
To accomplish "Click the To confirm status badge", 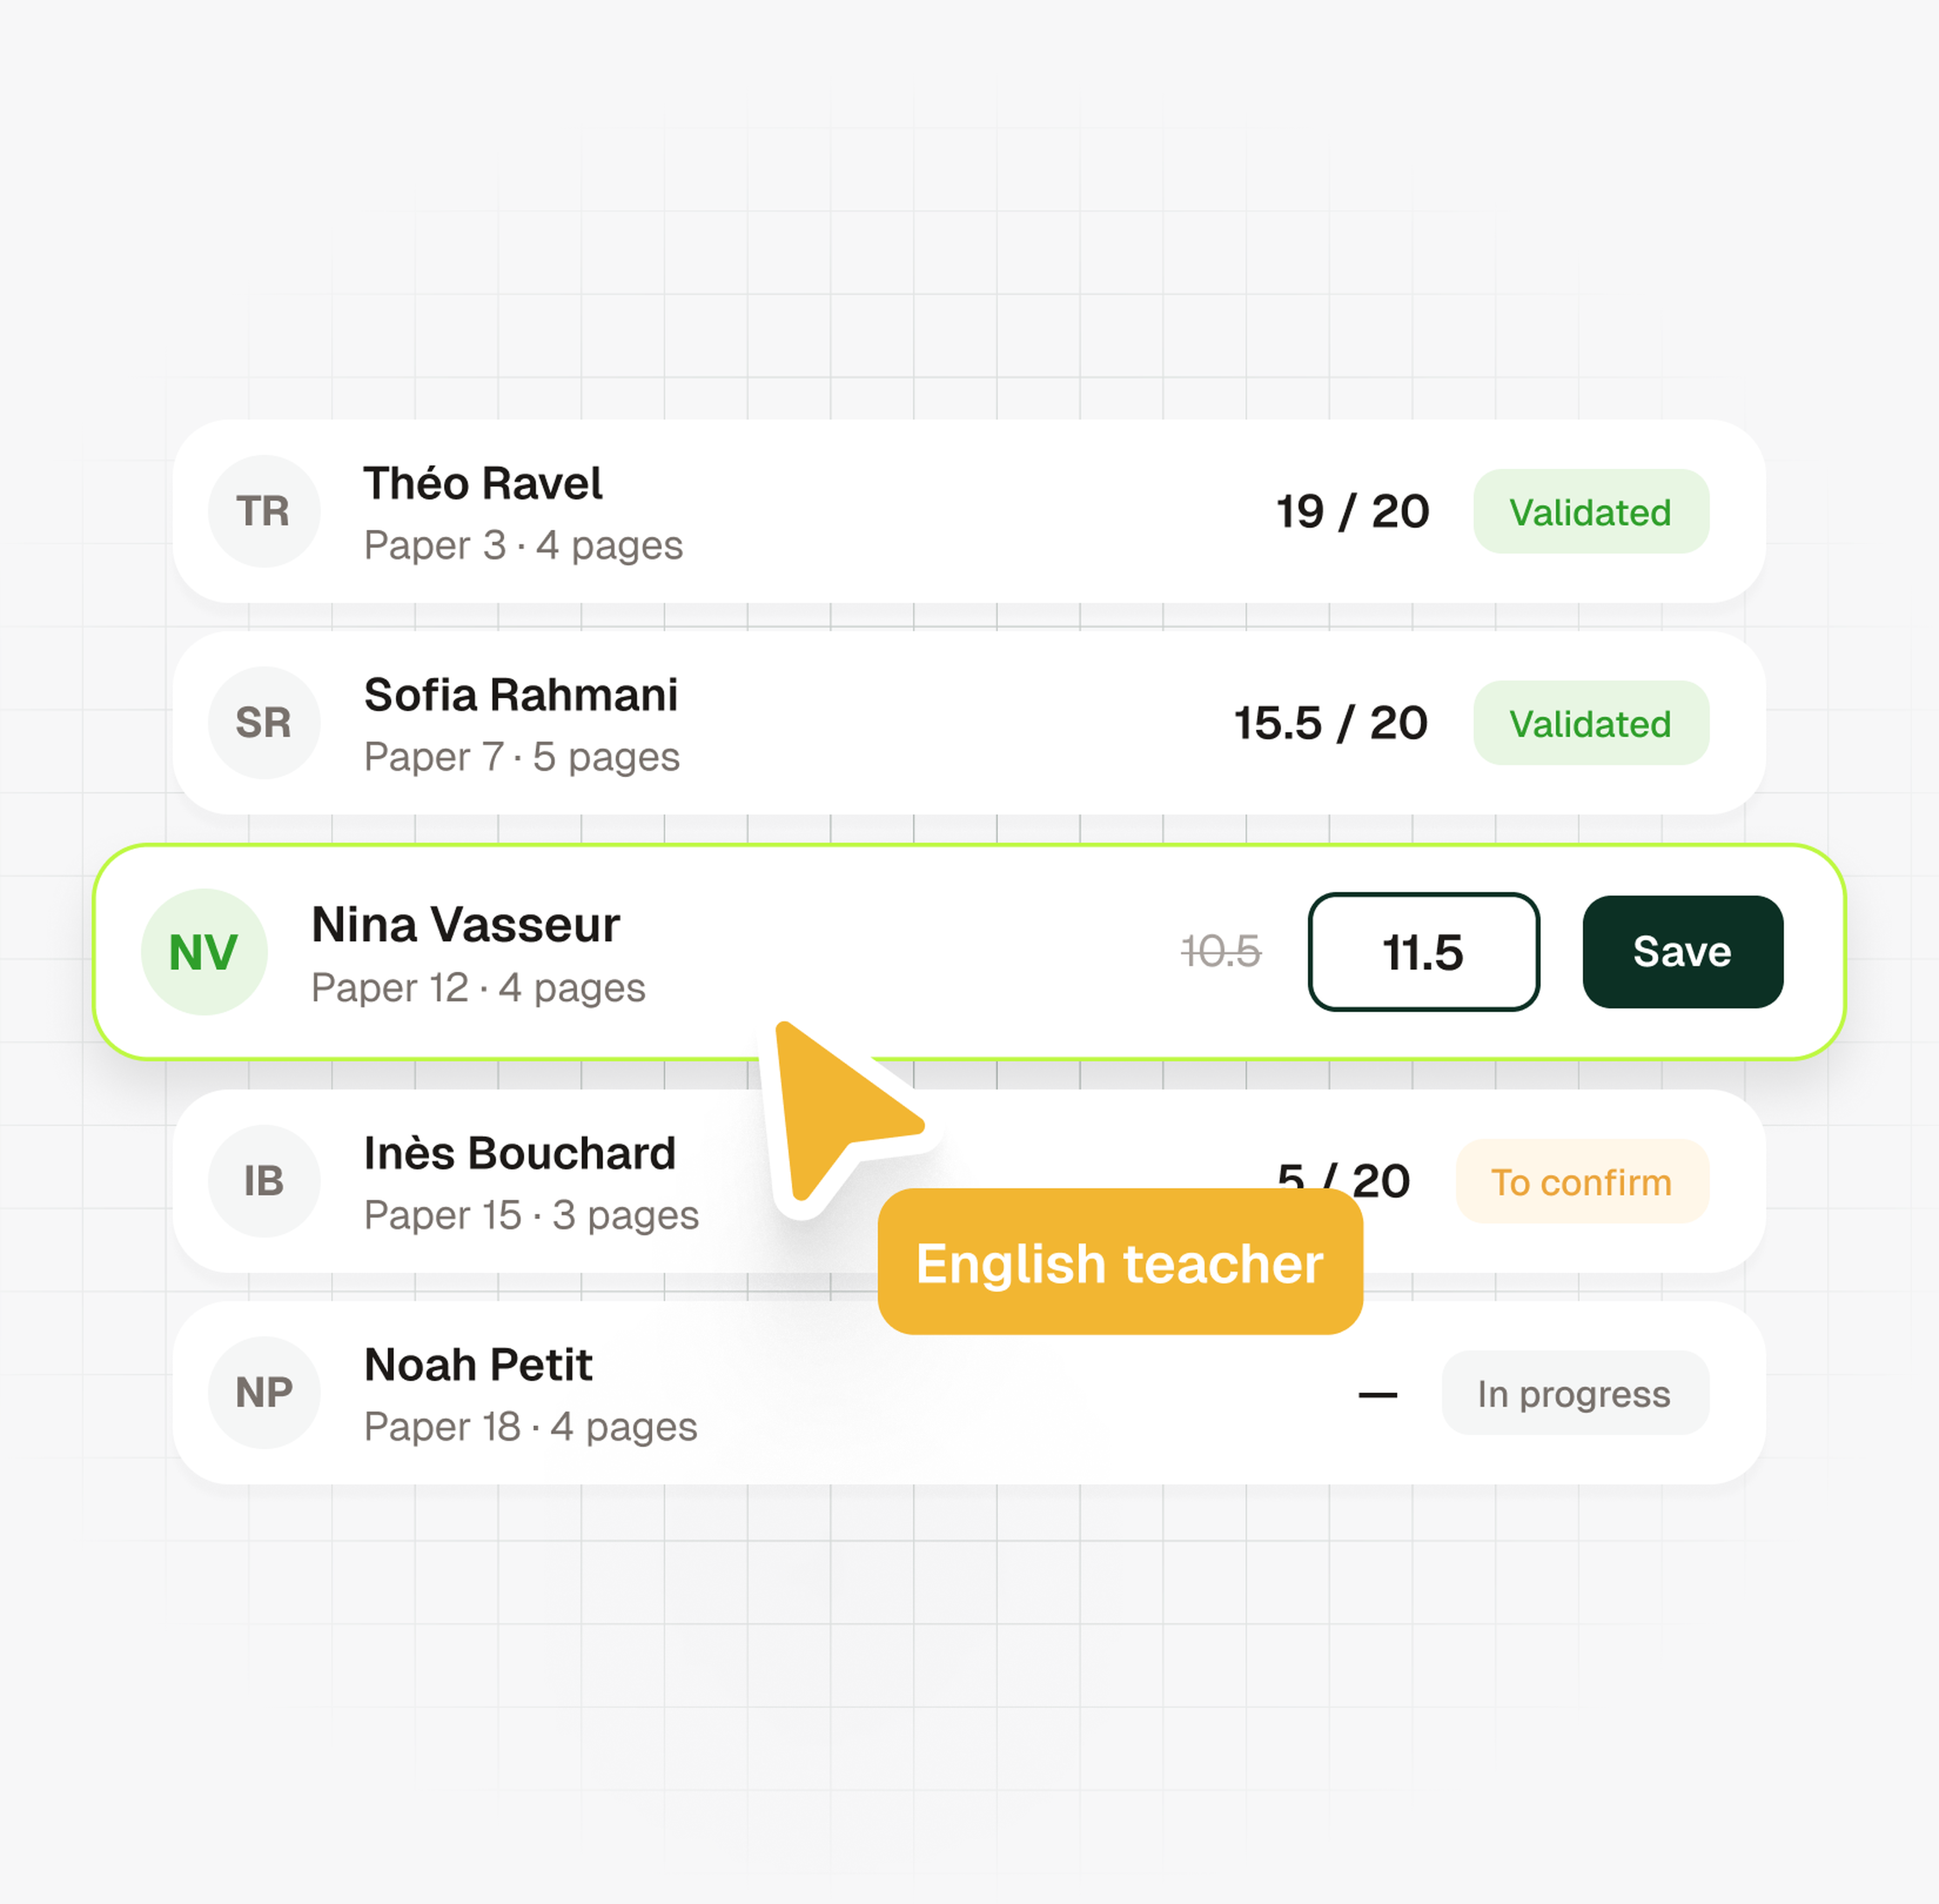I will click(1582, 1182).
